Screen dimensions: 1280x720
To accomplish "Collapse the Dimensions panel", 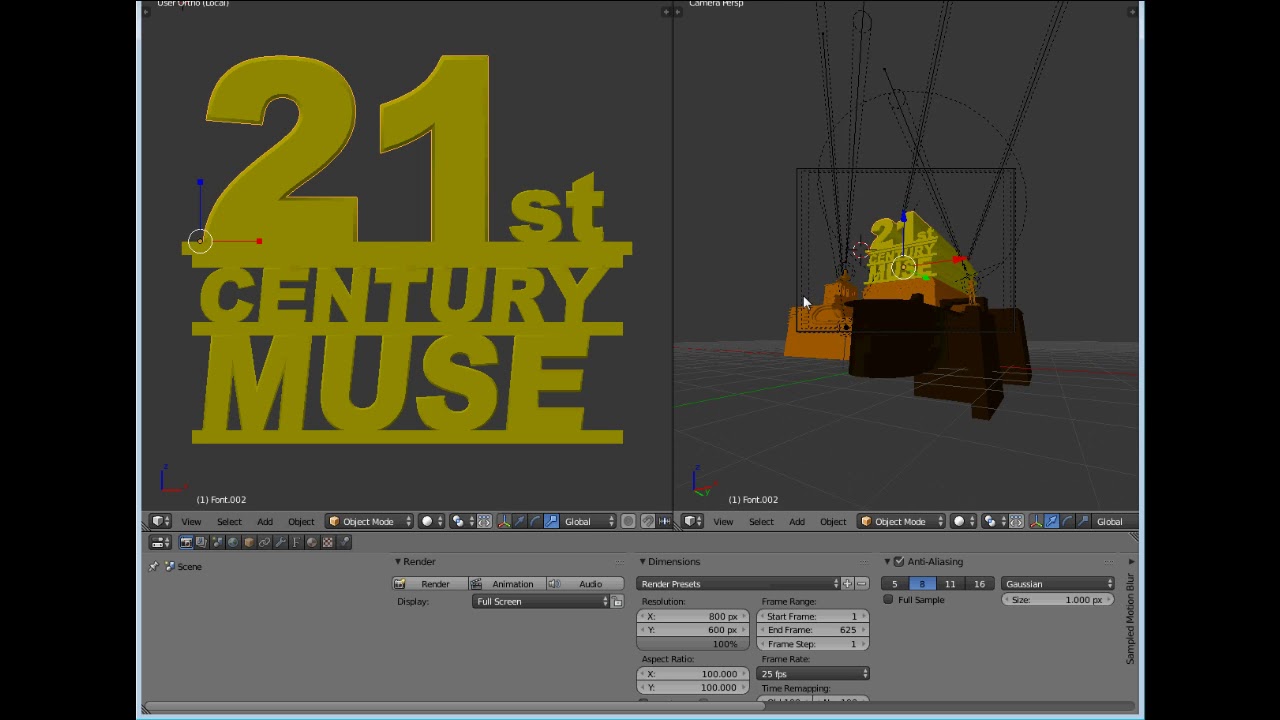I will click(x=642, y=562).
